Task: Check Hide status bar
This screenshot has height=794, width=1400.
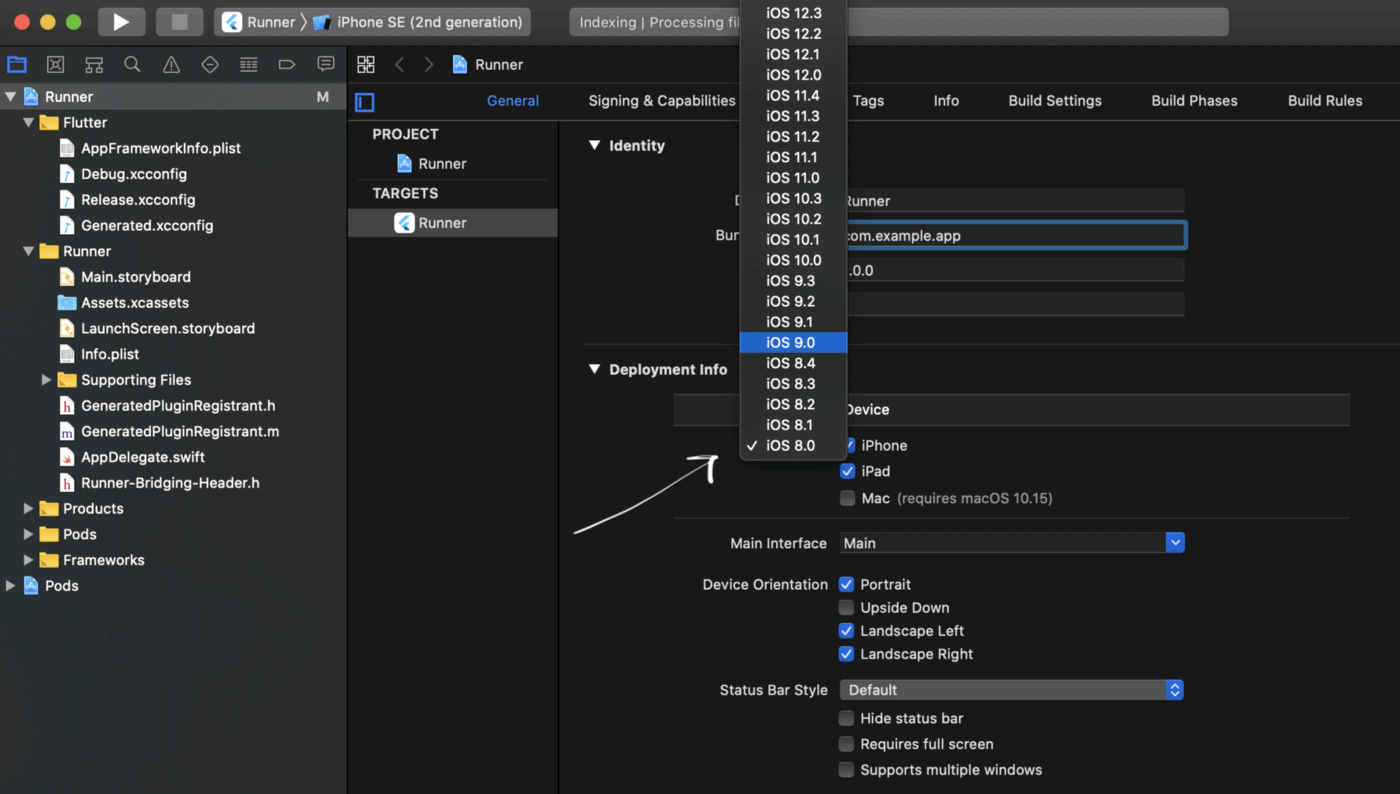Action: click(x=847, y=718)
